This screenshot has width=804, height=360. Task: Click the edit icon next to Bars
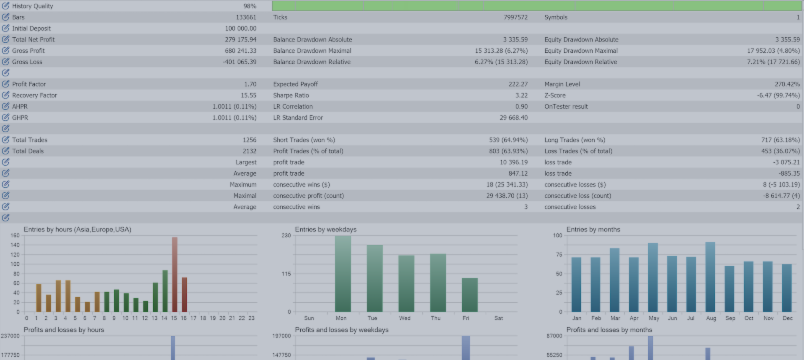(6, 17)
